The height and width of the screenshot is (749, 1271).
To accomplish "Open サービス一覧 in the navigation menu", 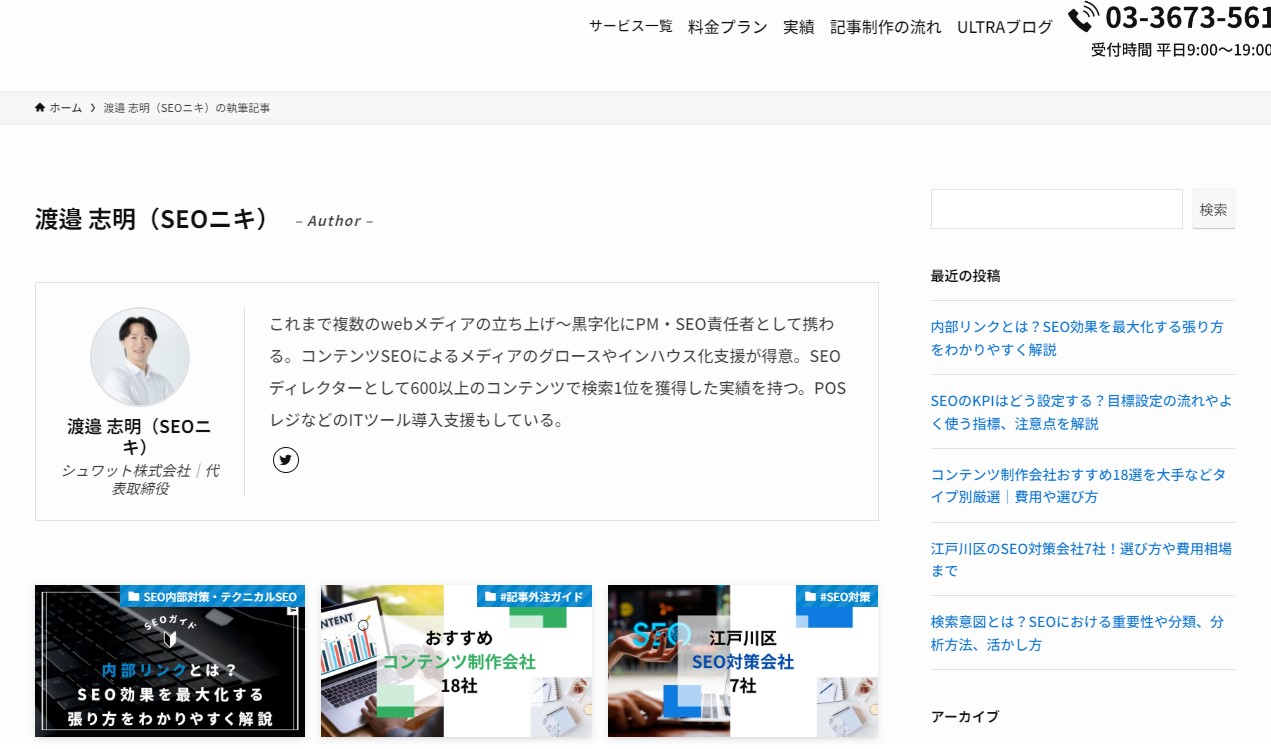I will [x=631, y=27].
